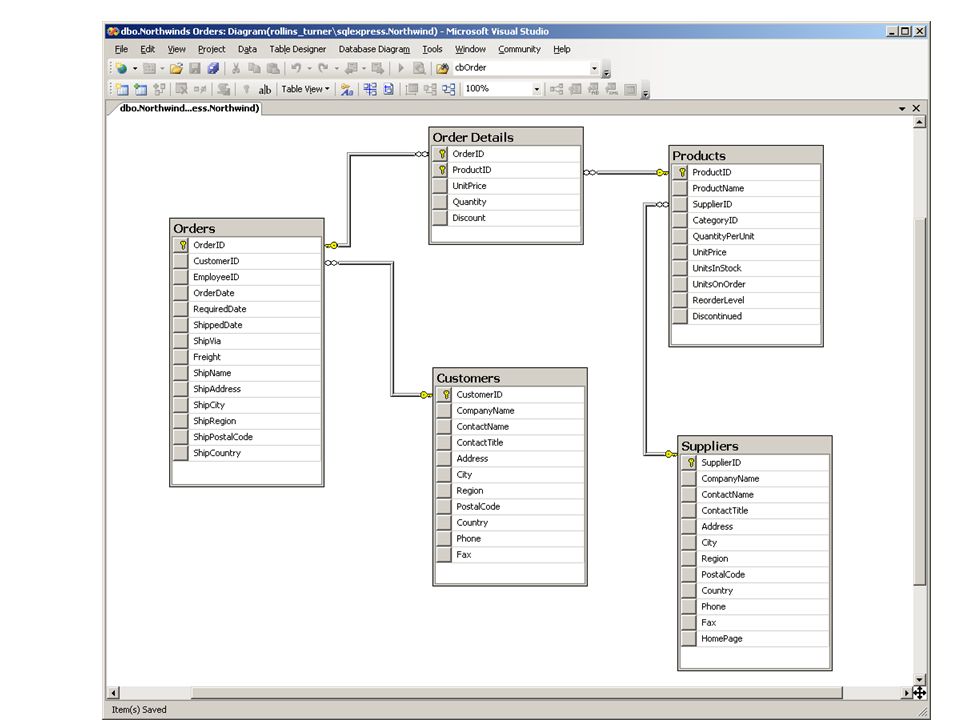
Task: Select the Order Details table title bar
Action: pos(506,137)
